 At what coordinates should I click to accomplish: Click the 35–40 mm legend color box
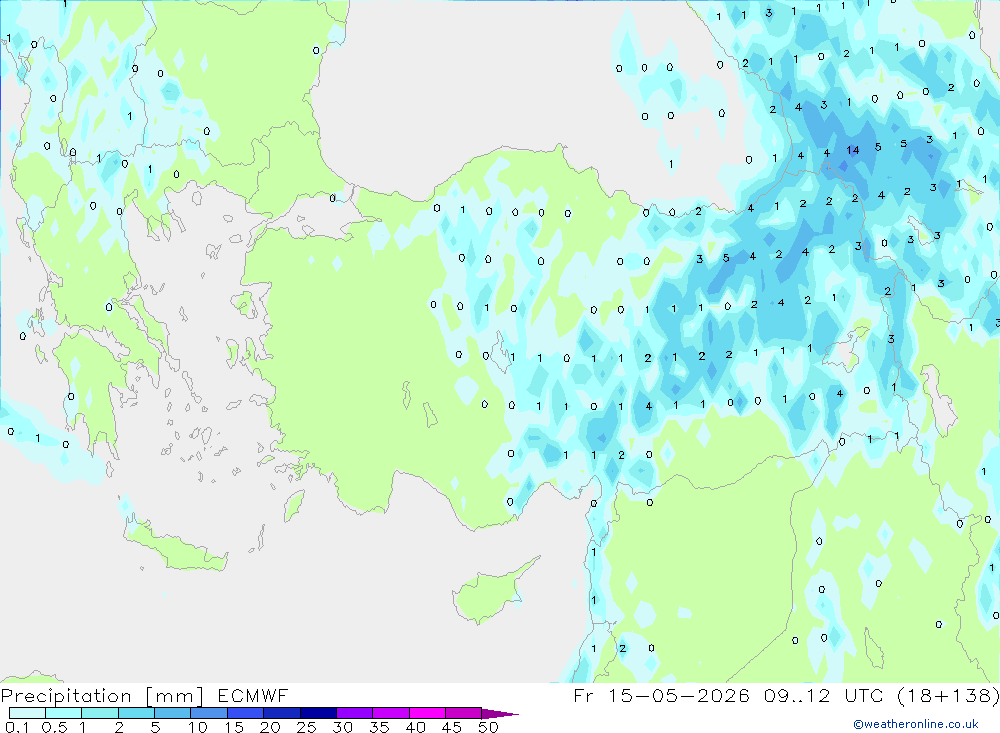tap(391, 713)
